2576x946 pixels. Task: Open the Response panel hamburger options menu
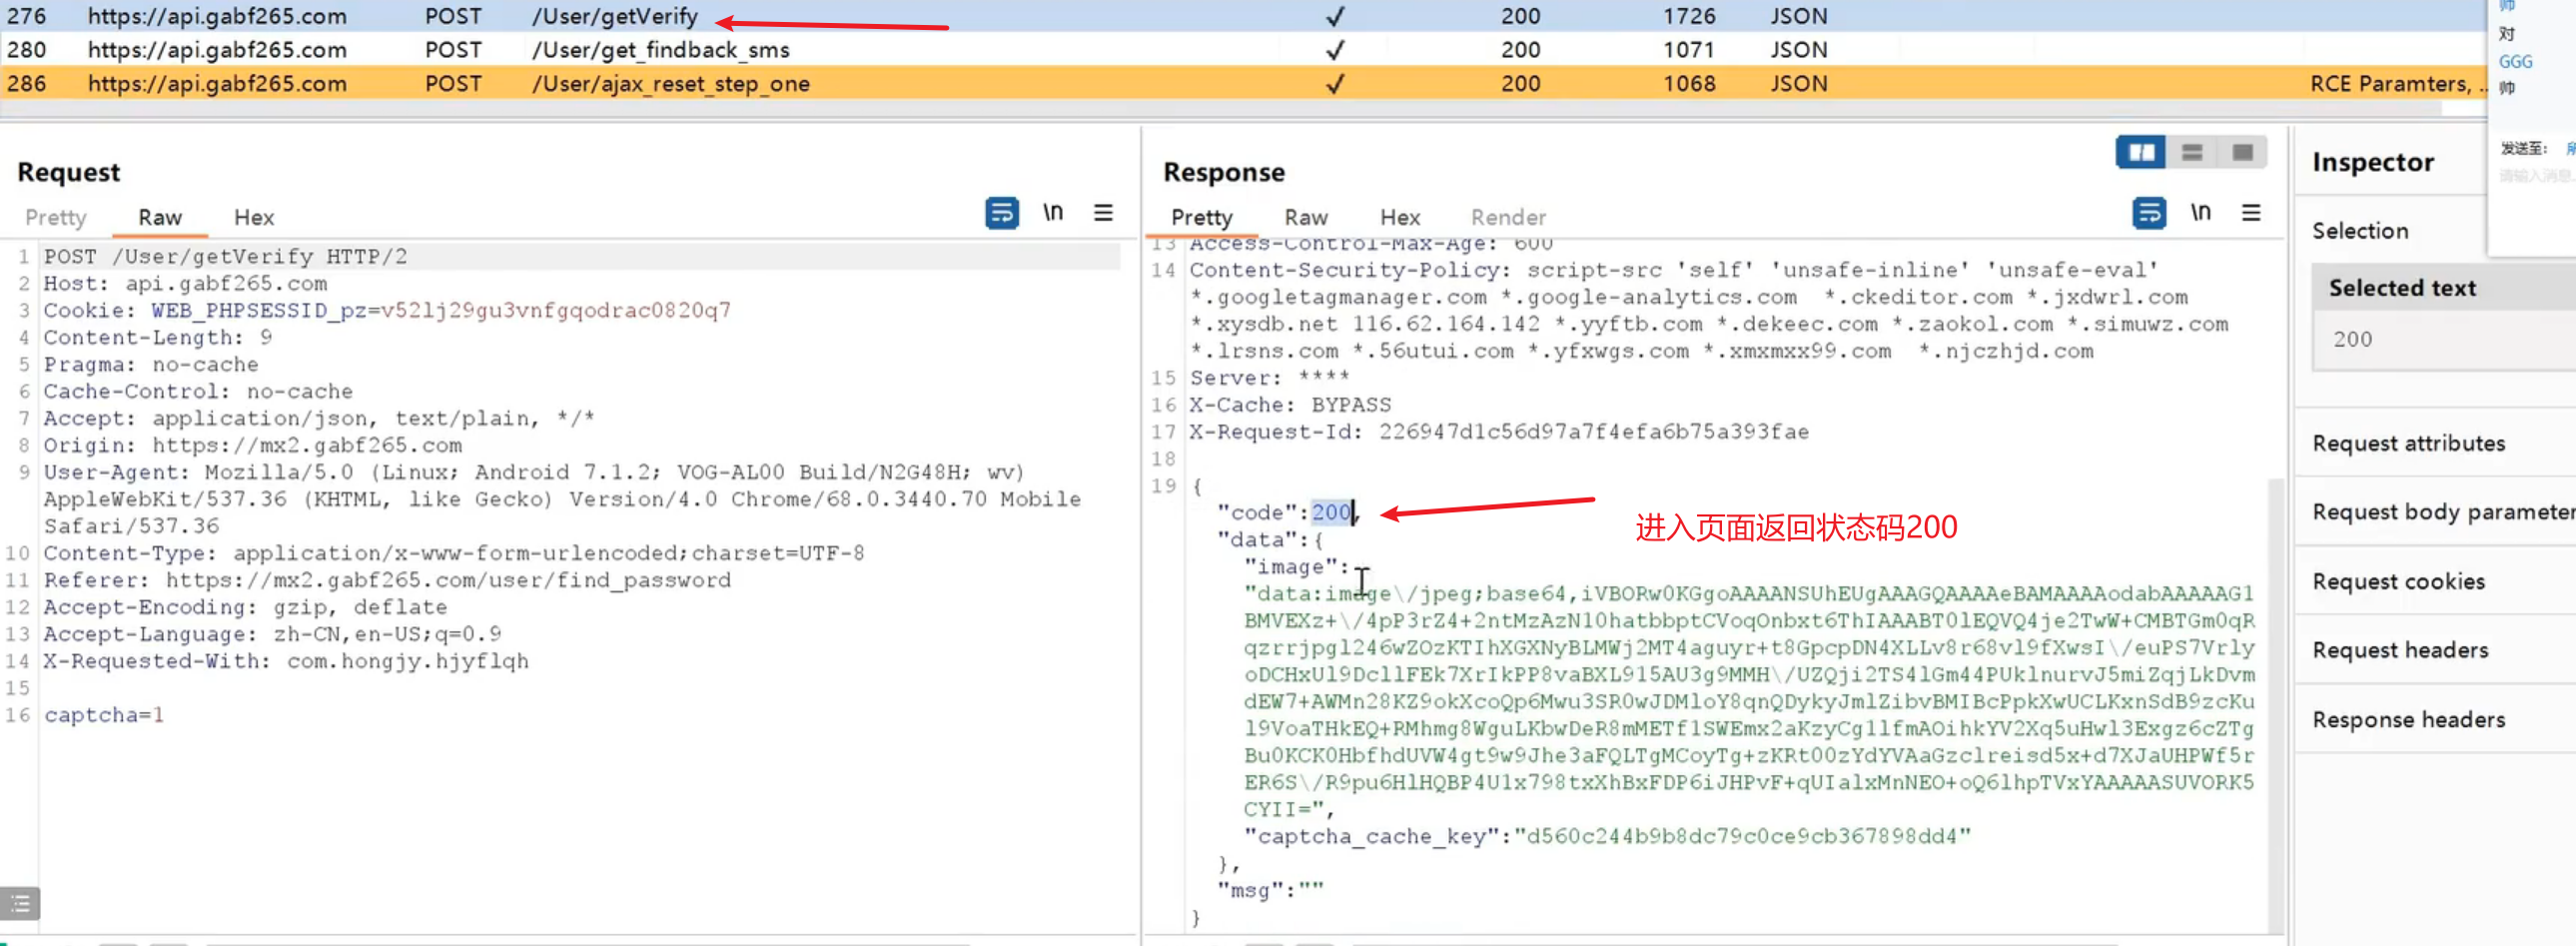click(x=2251, y=213)
